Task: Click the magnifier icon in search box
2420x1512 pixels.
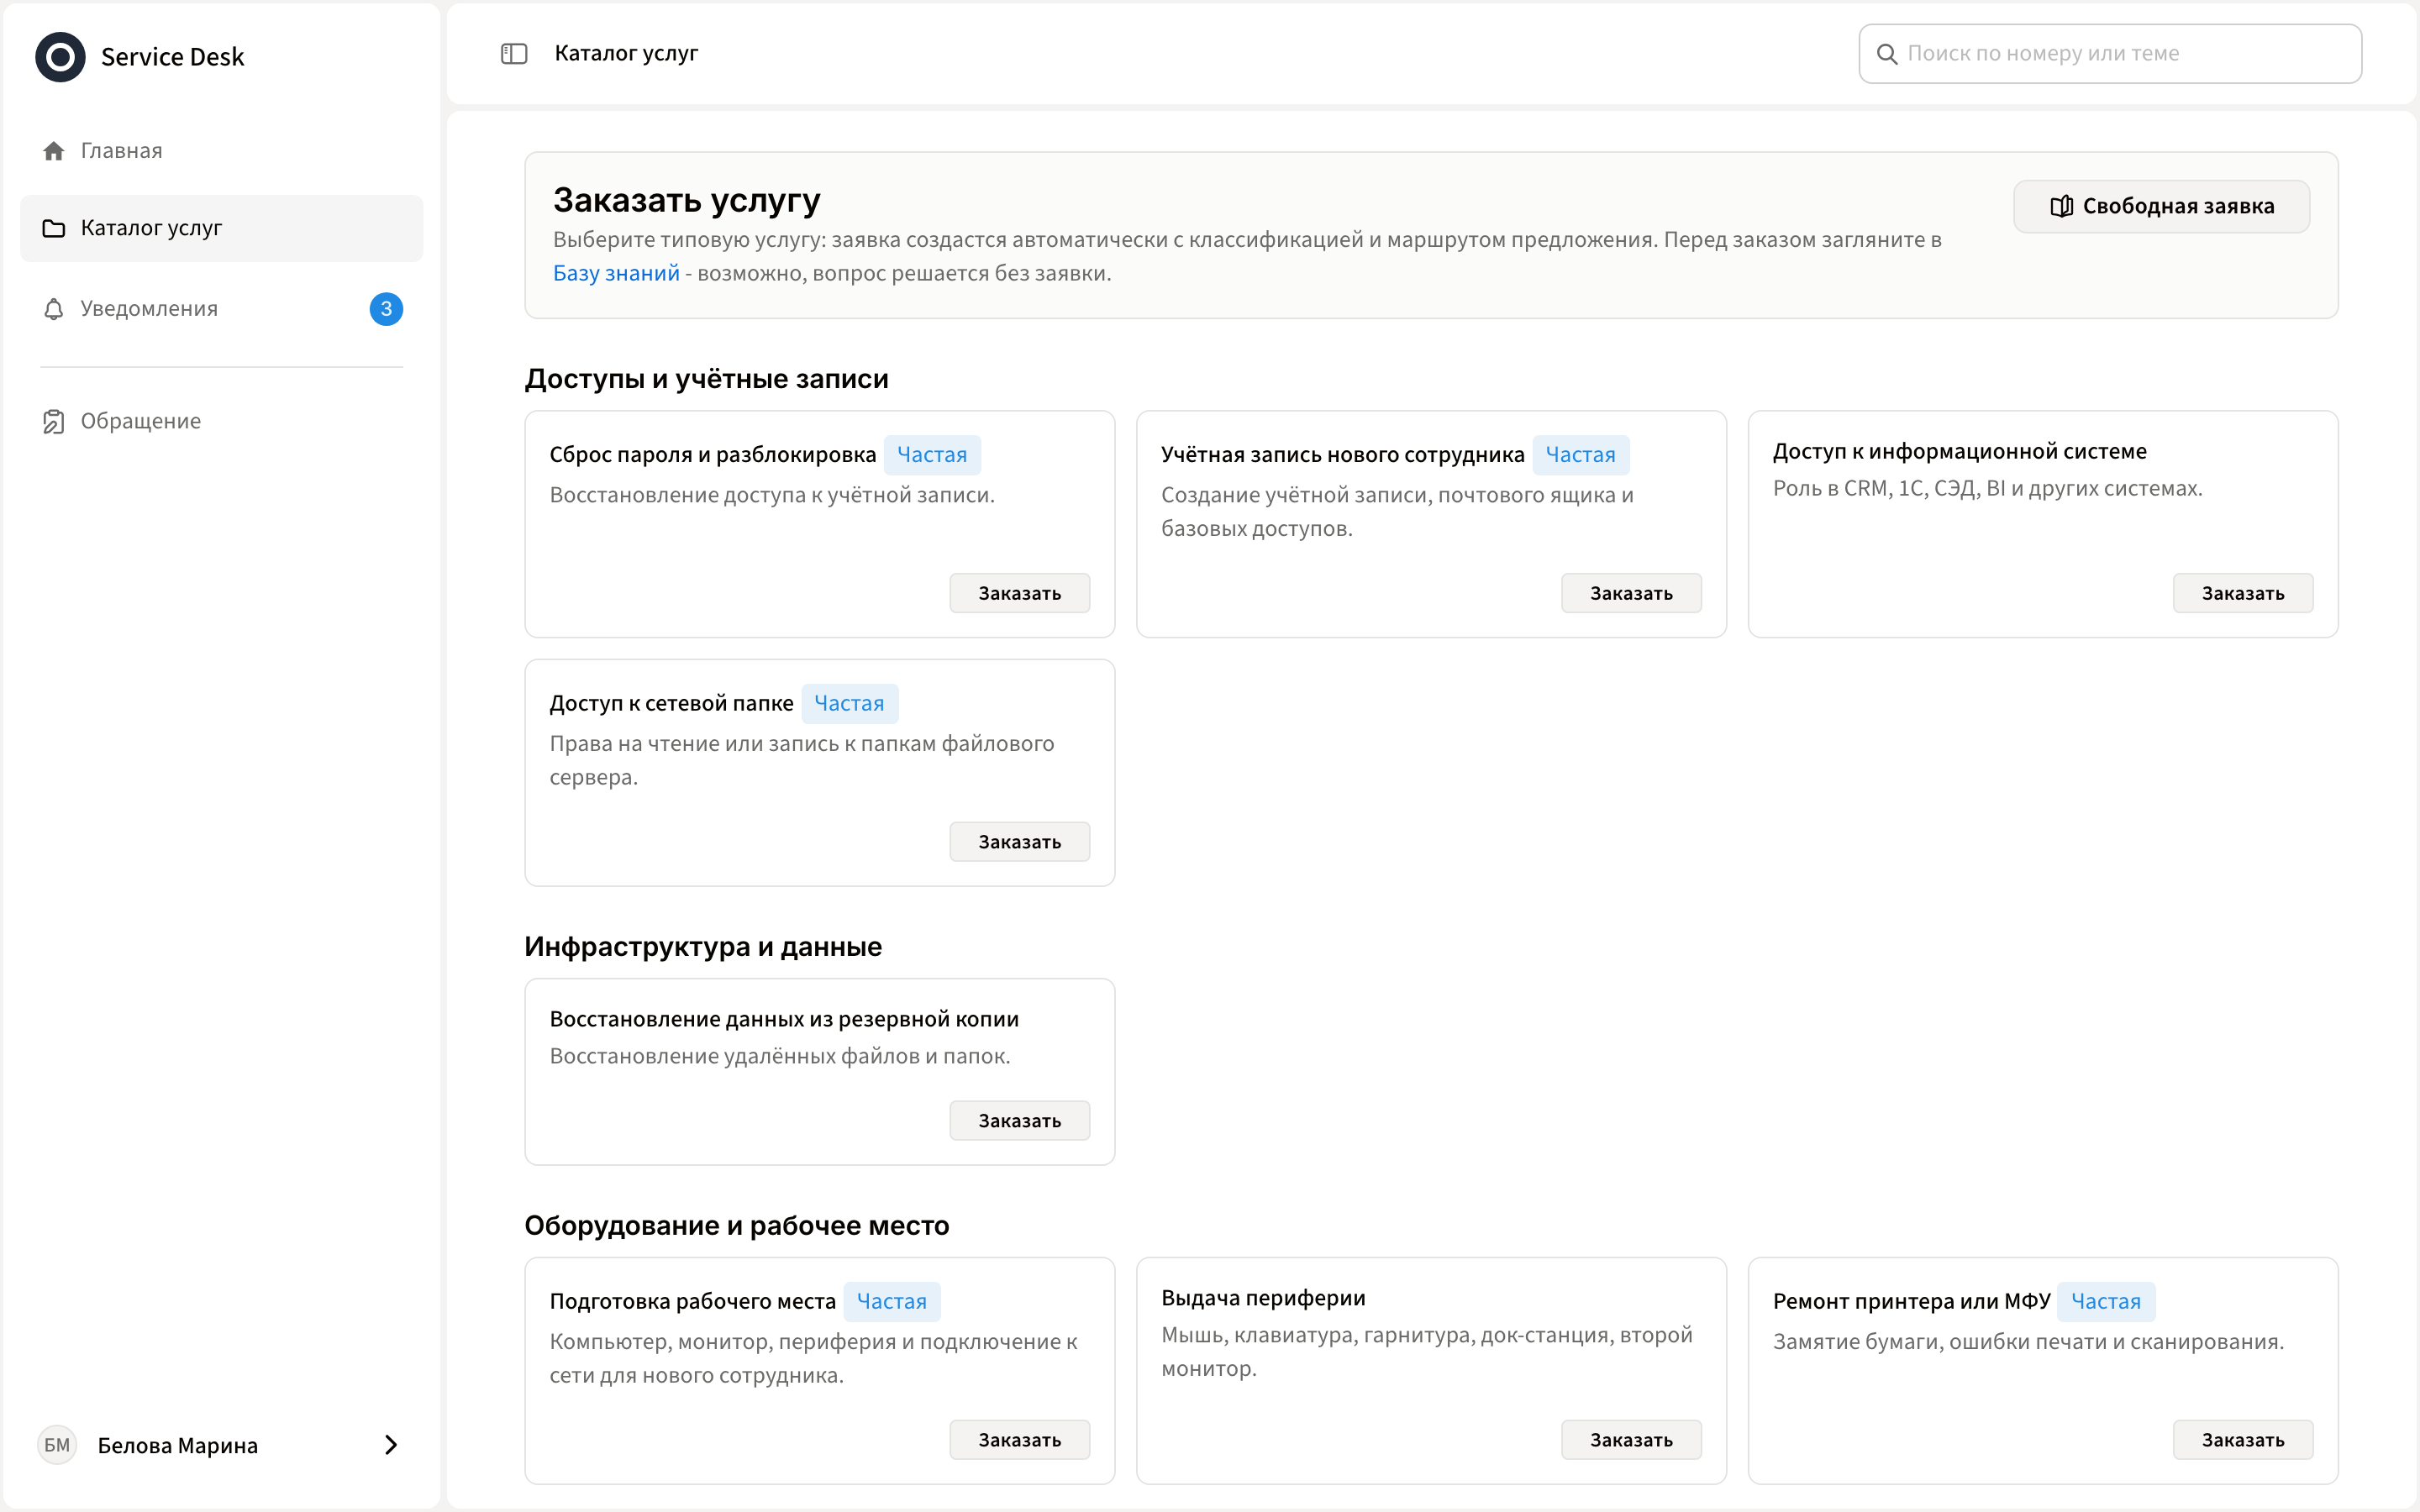Action: (x=1887, y=54)
